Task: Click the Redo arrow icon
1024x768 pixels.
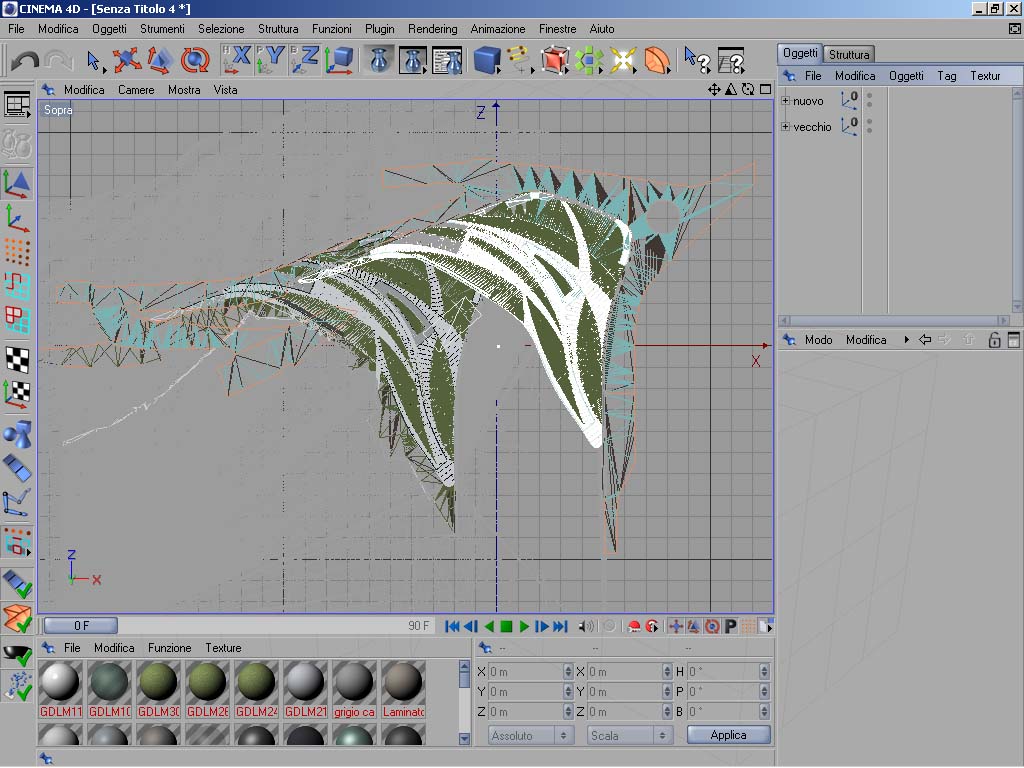Action: point(59,61)
